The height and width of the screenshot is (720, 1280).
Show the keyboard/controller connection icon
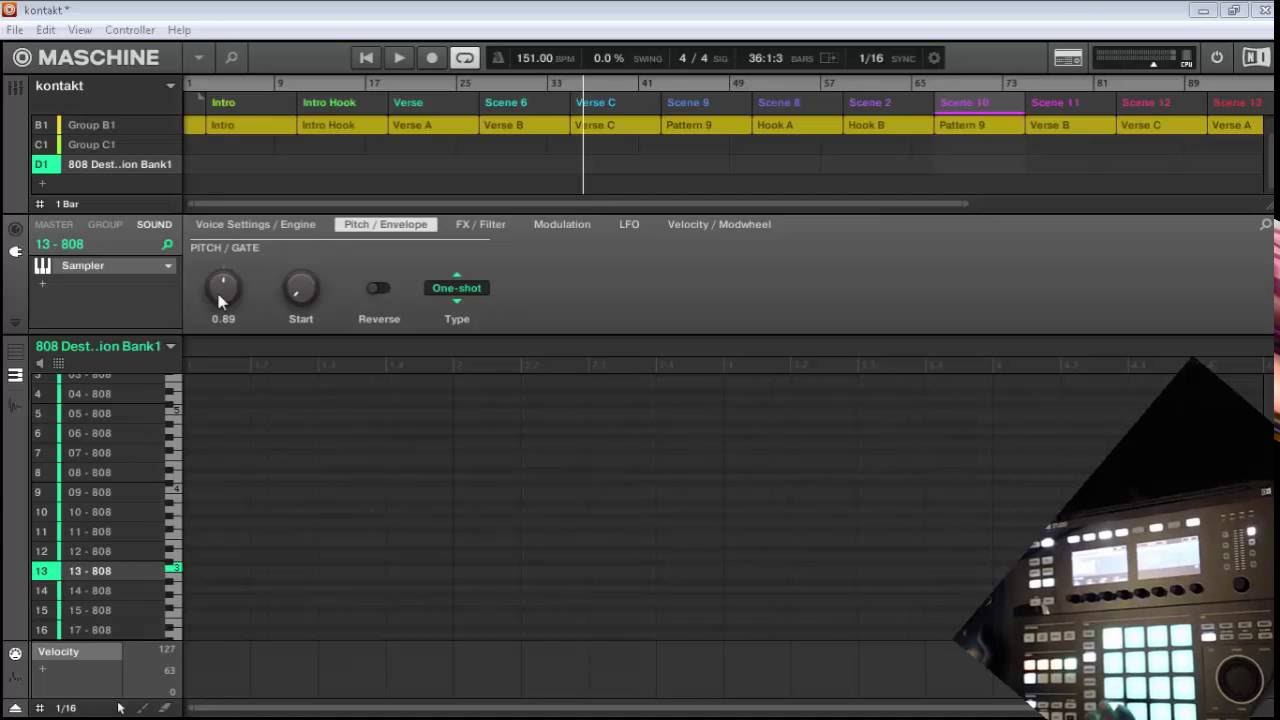(1068, 58)
